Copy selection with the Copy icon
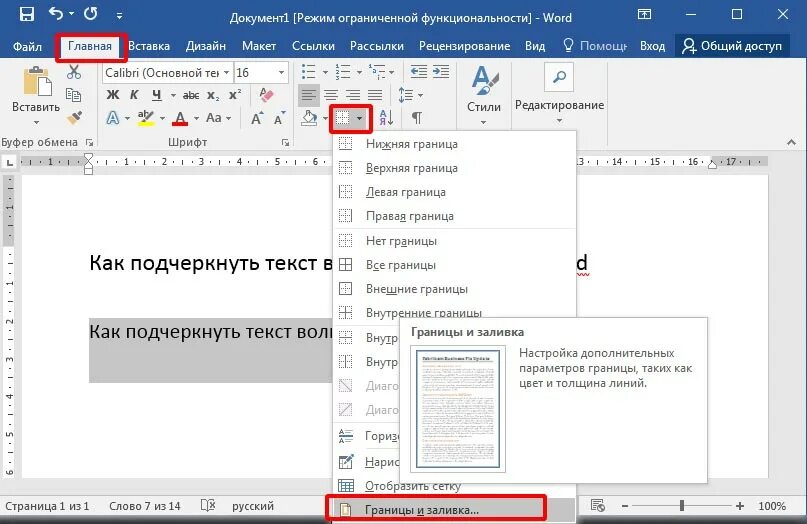The width and height of the screenshot is (807, 524). (x=74, y=95)
